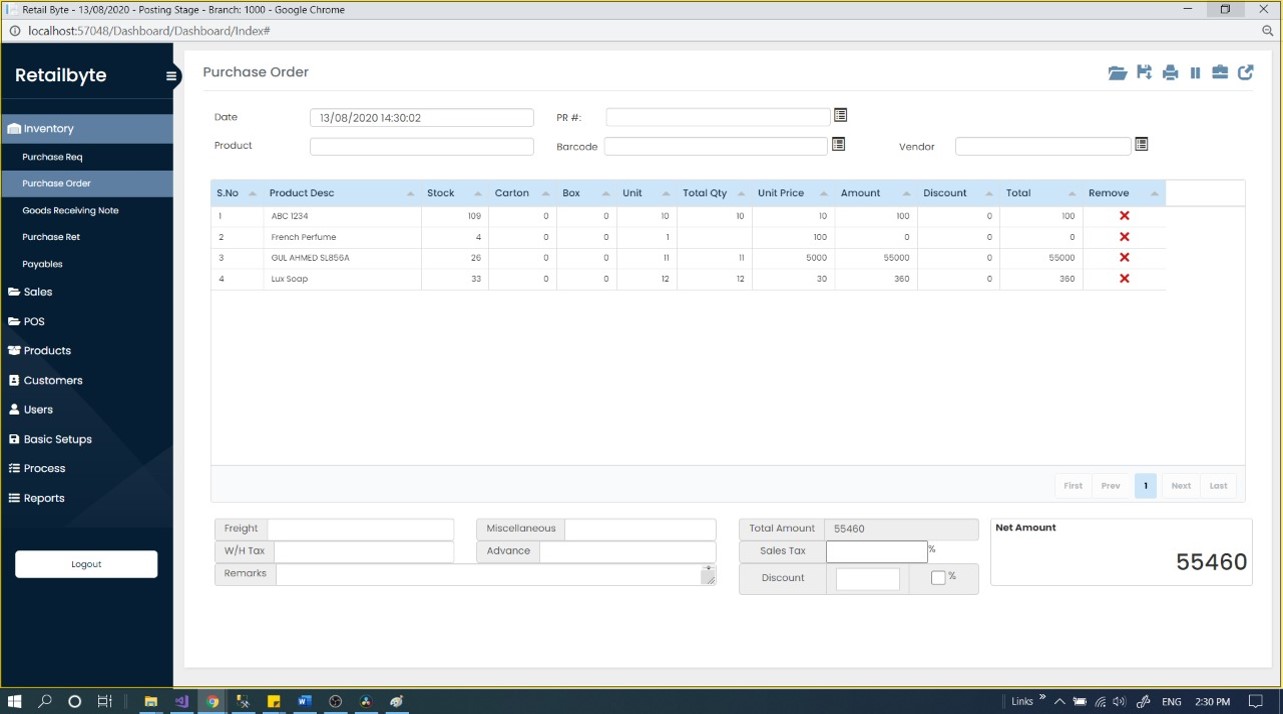Click the volume icon in system tray
Image resolution: width=1283 pixels, height=714 pixels.
tap(1119, 702)
